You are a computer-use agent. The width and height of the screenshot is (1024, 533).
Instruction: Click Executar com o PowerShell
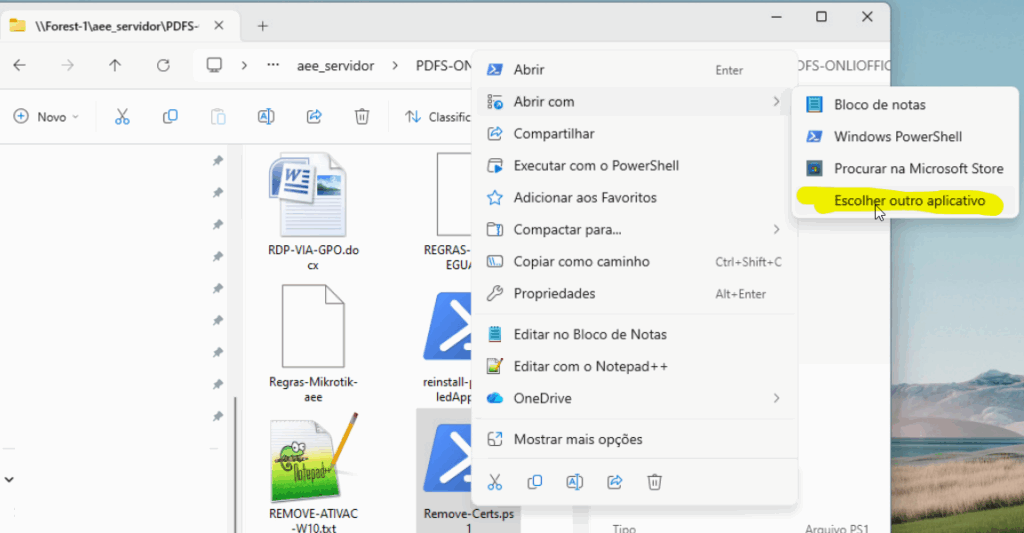(x=595, y=166)
